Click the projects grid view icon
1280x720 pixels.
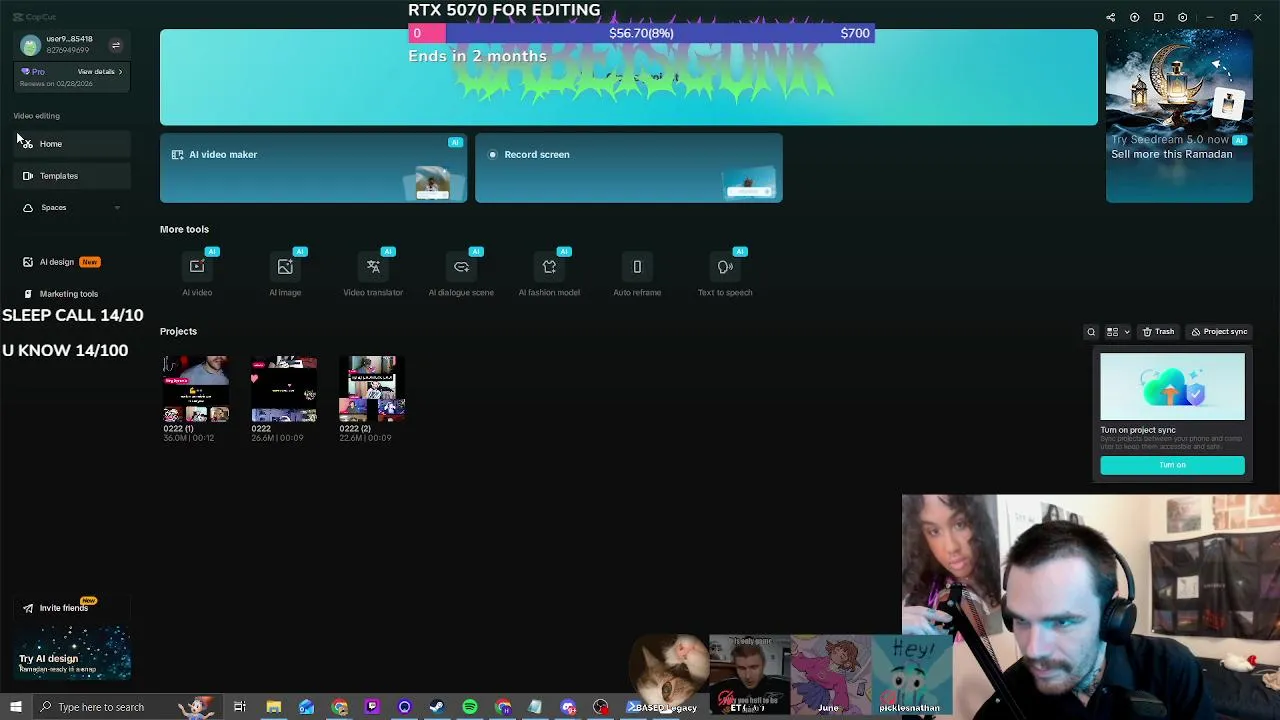tap(1112, 332)
